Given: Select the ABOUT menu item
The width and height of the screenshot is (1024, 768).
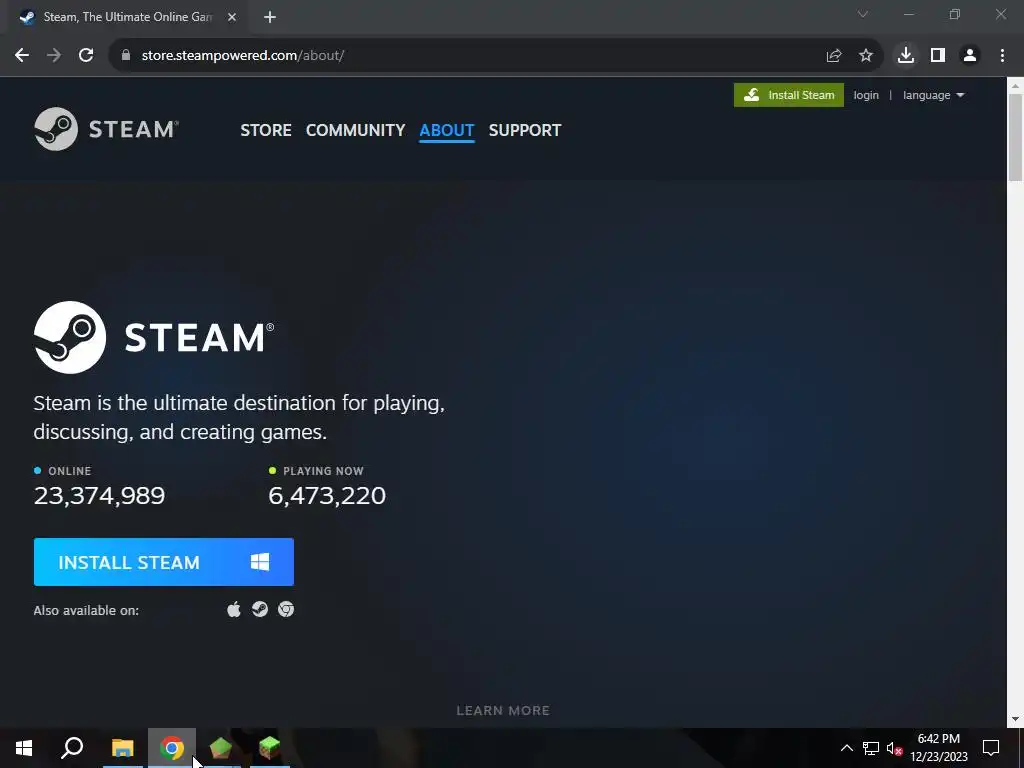Looking at the screenshot, I should click(447, 130).
